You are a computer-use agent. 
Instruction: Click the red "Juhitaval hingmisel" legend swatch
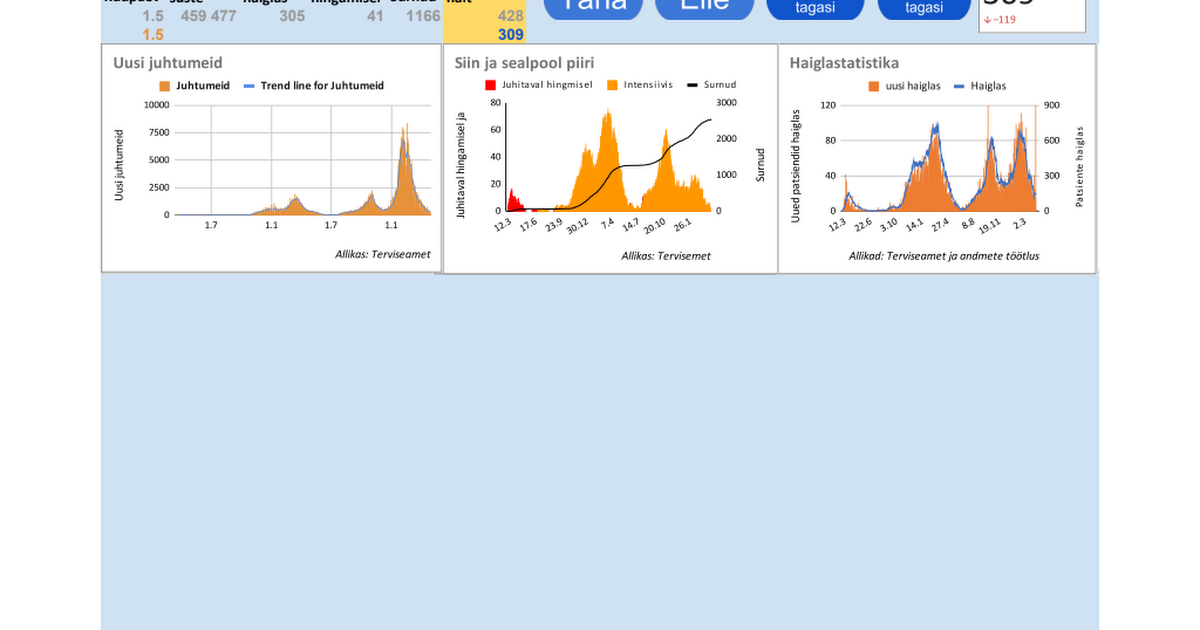coord(490,85)
